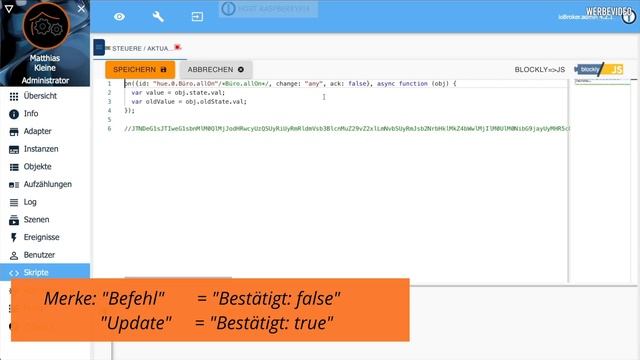640x360 pixels.
Task: Click code line 1 in the editor
Action: [x=290, y=84]
